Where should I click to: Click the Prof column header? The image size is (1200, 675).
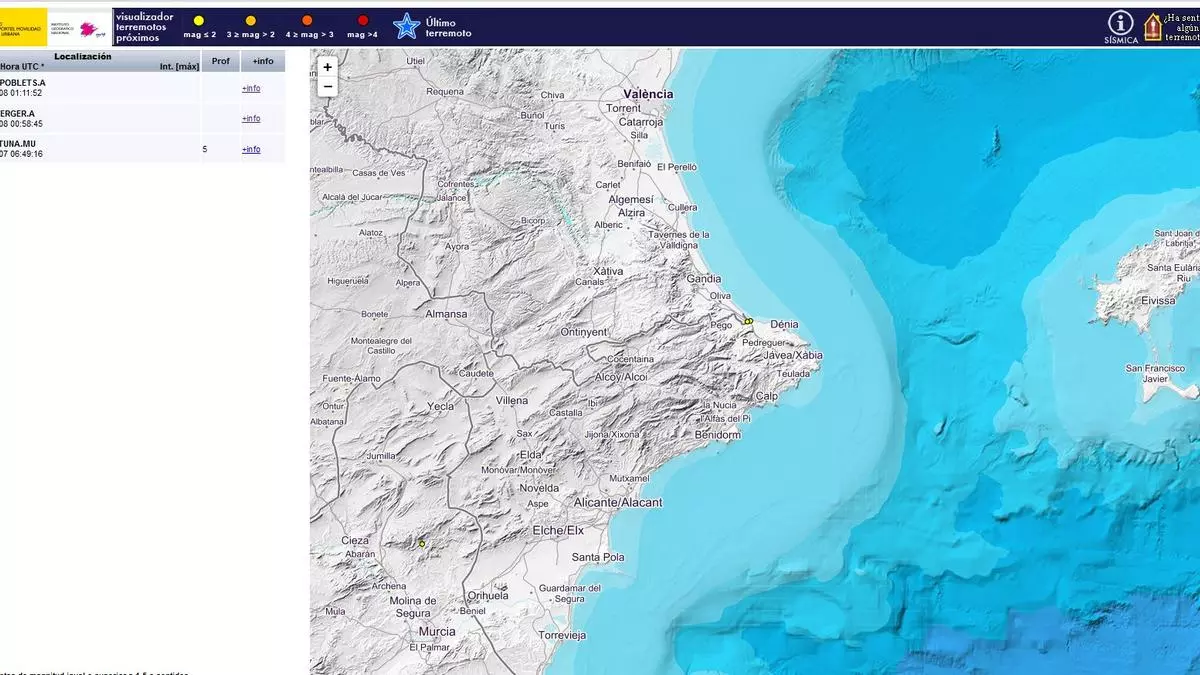[x=220, y=62]
